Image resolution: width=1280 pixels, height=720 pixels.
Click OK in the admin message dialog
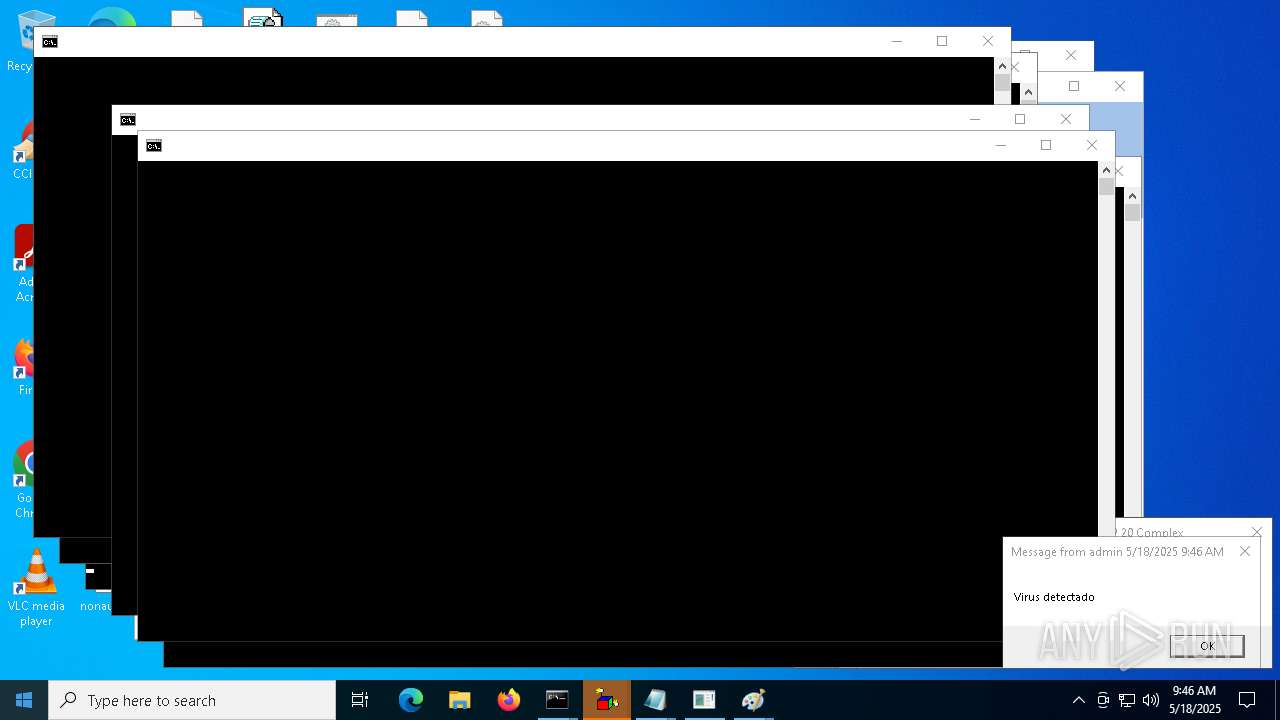pos(1207,646)
